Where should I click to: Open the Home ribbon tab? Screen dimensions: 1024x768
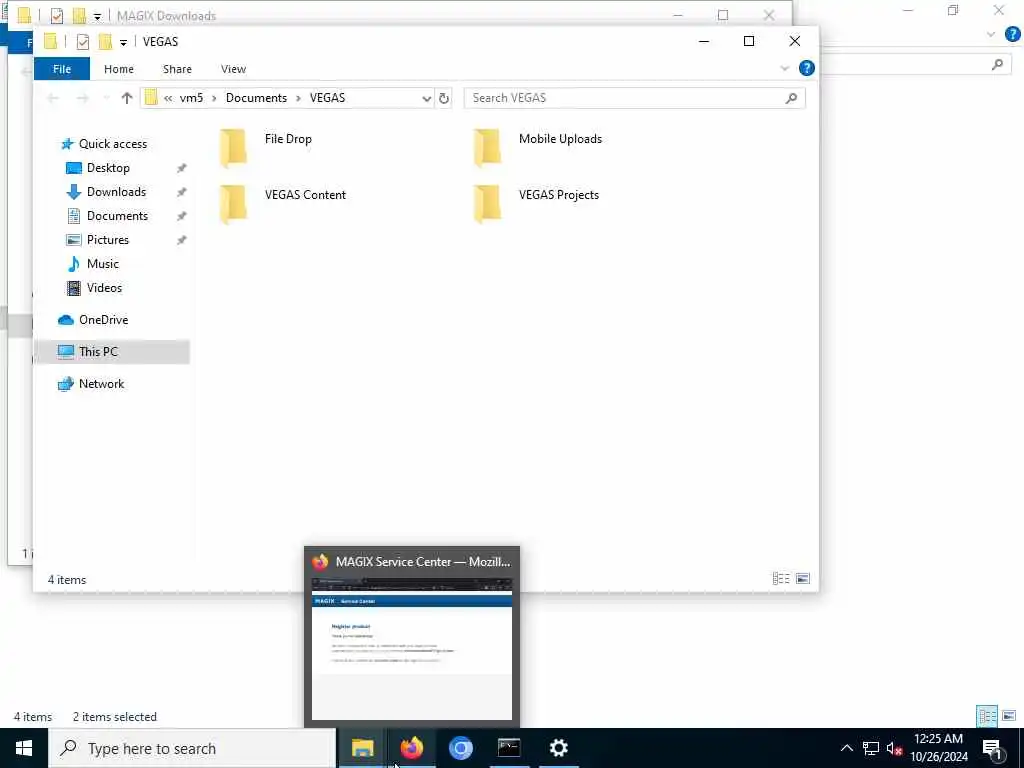[x=119, y=69]
